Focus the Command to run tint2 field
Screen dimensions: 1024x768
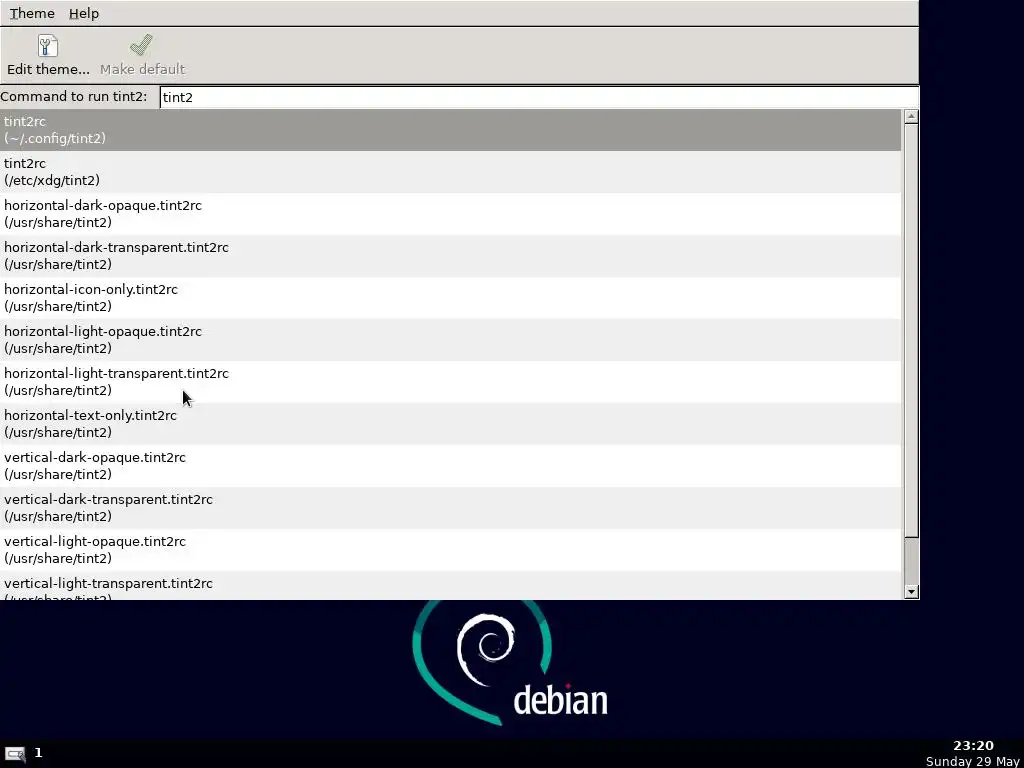point(539,97)
